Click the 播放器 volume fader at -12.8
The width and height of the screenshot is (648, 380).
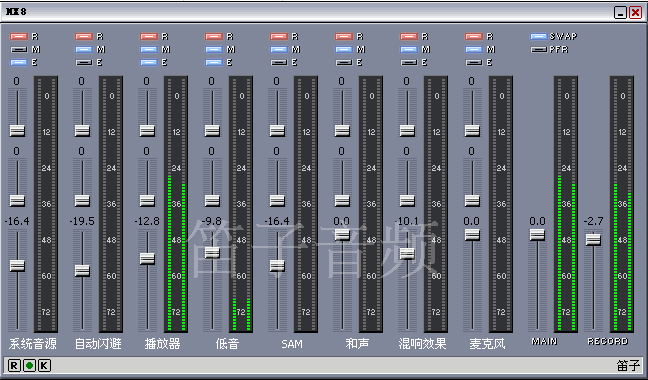coord(147,259)
